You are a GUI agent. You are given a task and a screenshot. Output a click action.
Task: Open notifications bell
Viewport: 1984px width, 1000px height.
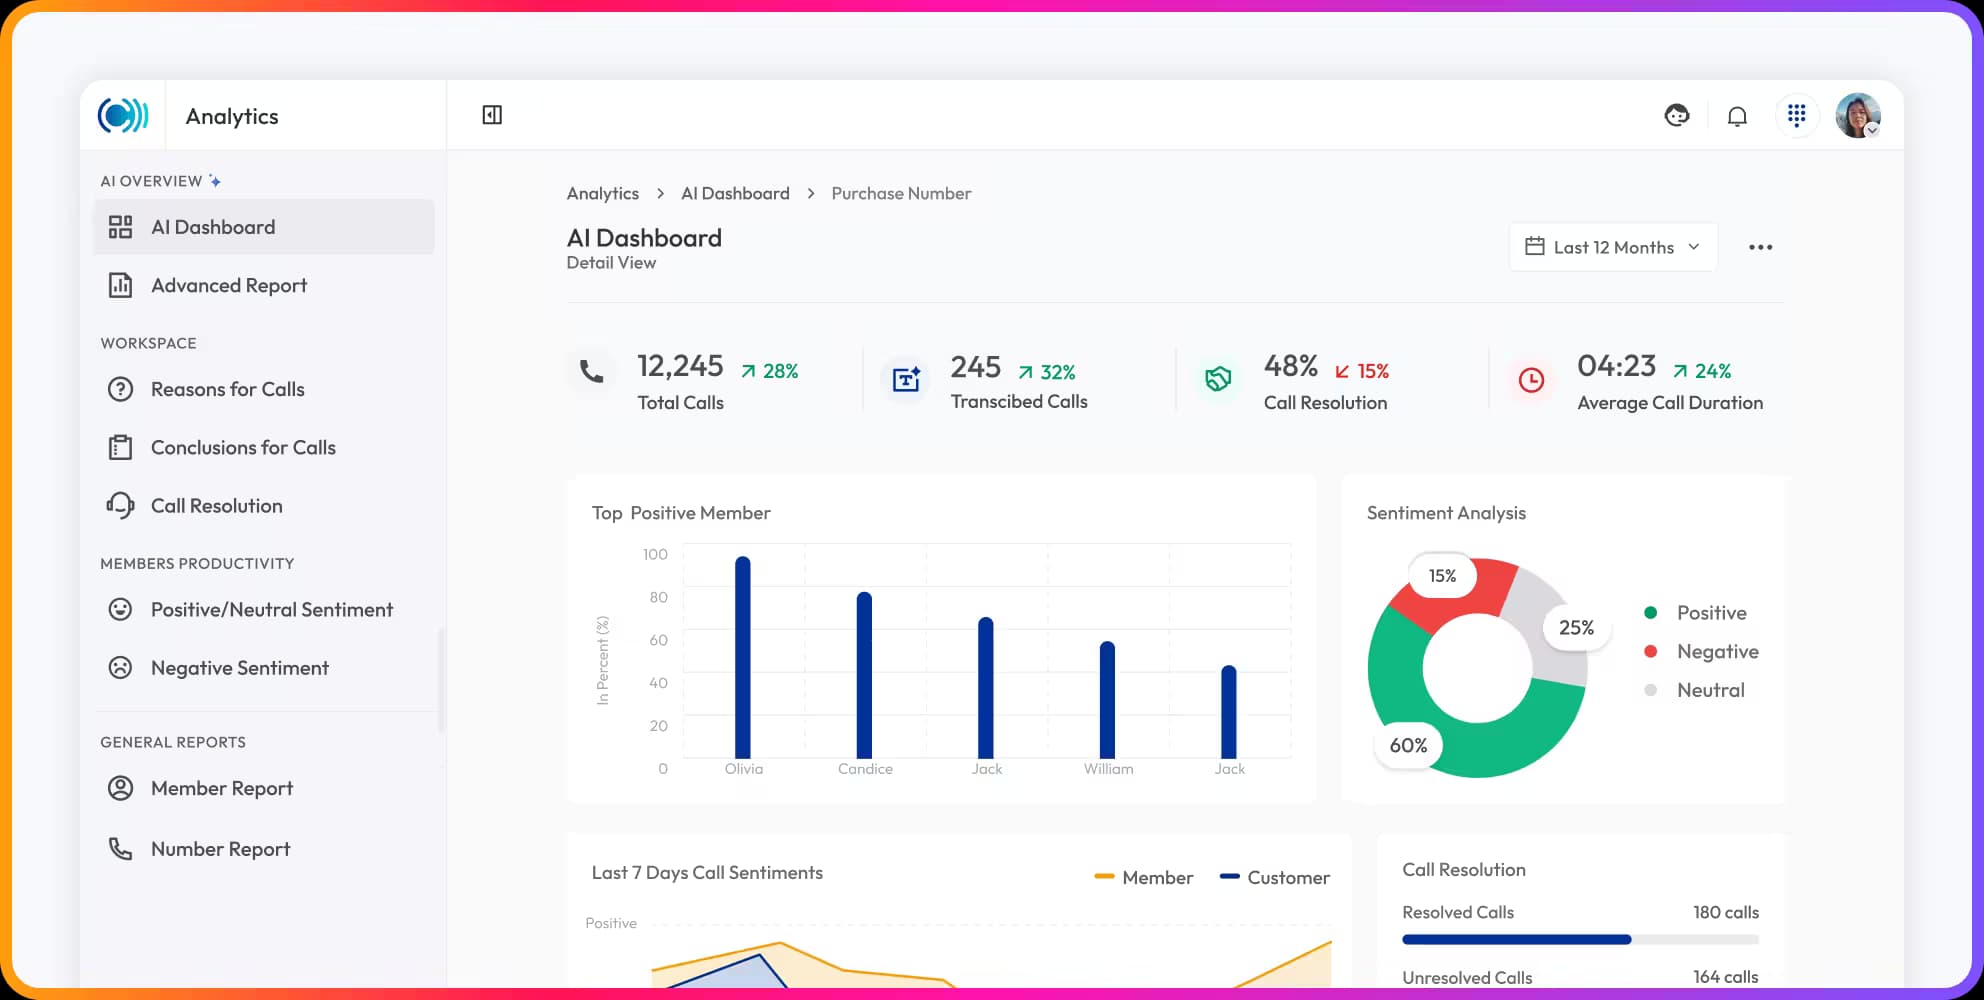pyautogui.click(x=1737, y=116)
